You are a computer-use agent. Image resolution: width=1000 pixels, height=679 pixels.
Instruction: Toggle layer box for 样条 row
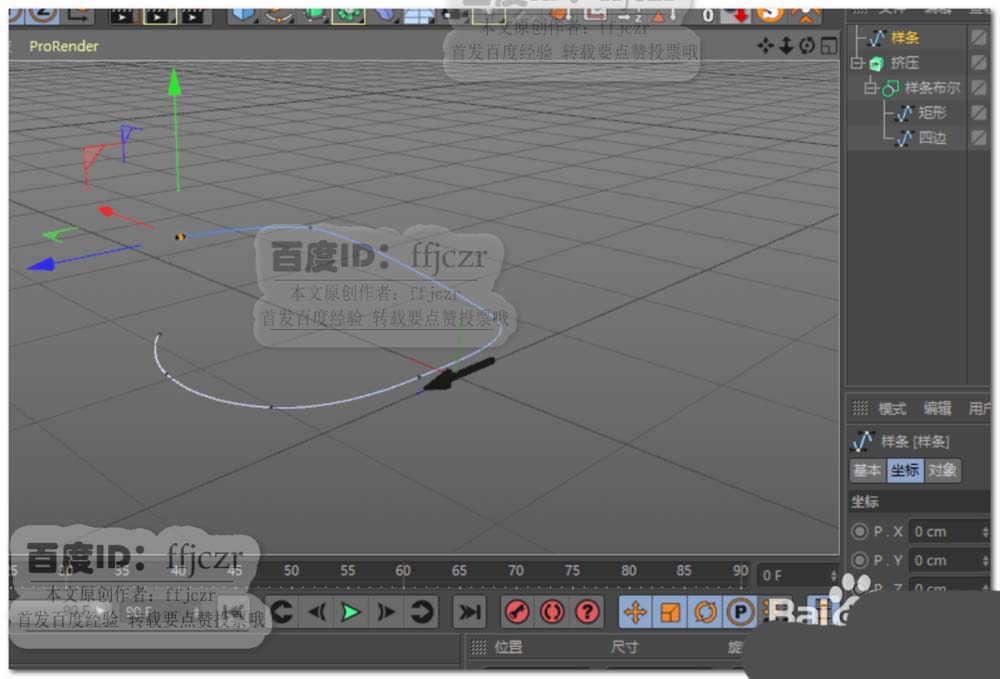pyautogui.click(x=979, y=38)
